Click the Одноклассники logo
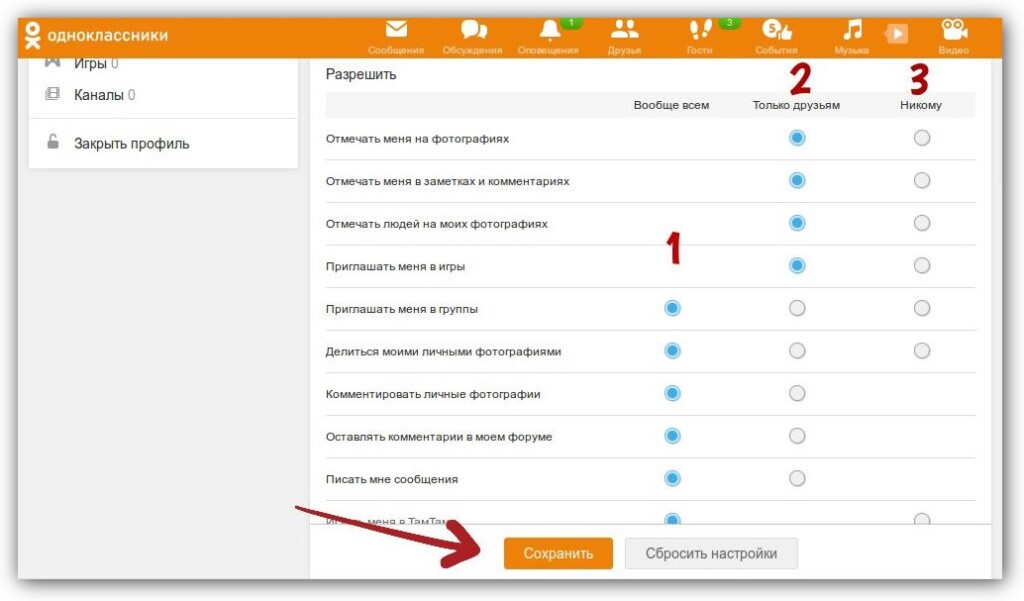Image resolution: width=1024 pixels, height=601 pixels. [97, 35]
